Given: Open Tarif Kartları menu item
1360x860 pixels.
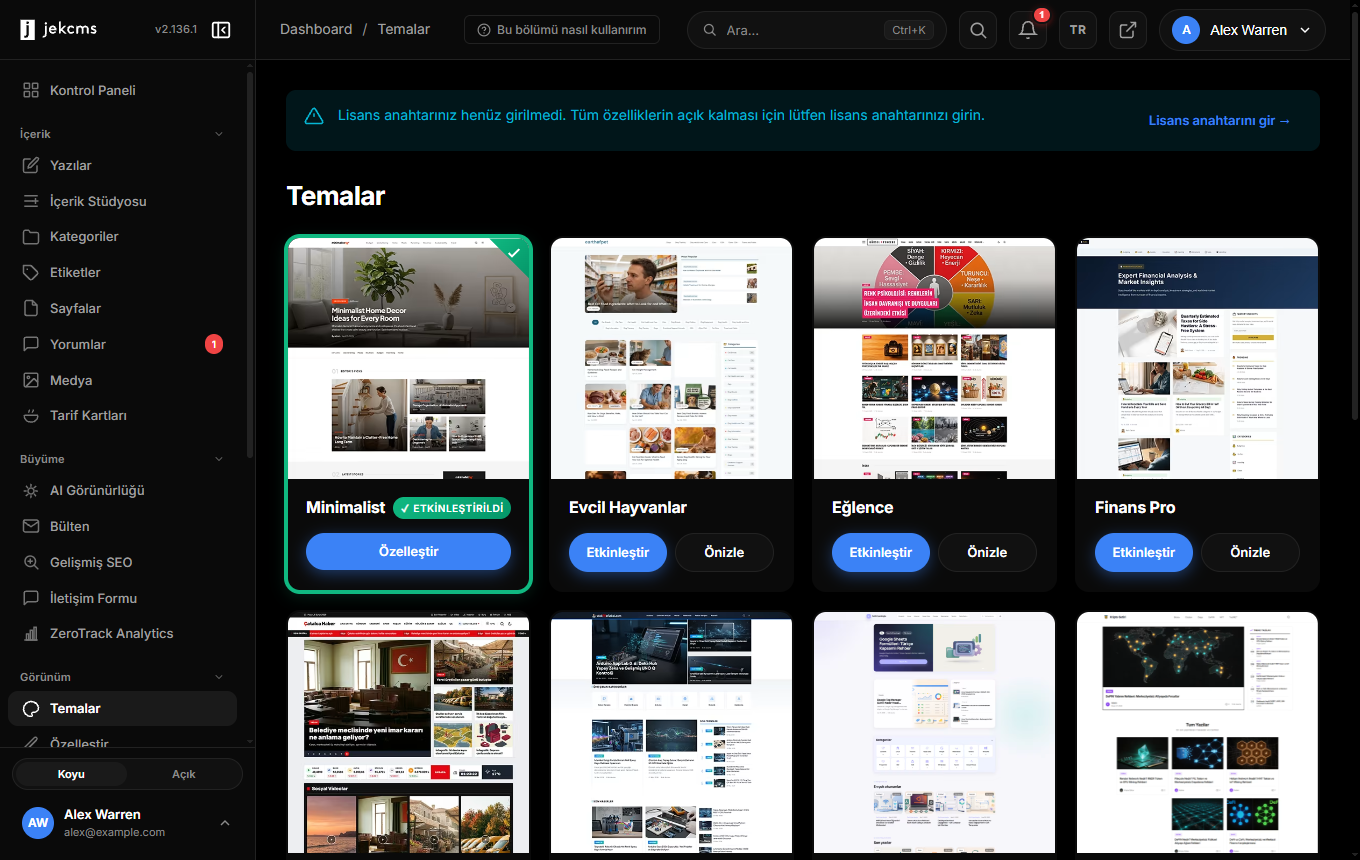Looking at the screenshot, I should (122, 415).
